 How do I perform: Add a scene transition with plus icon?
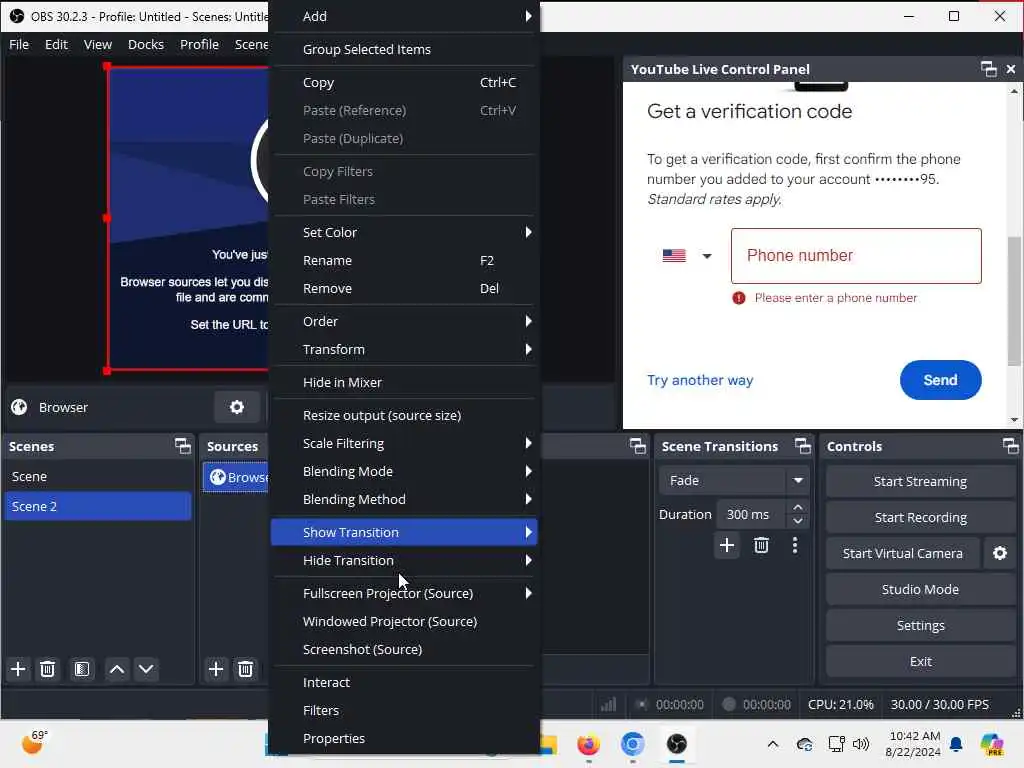(x=727, y=545)
